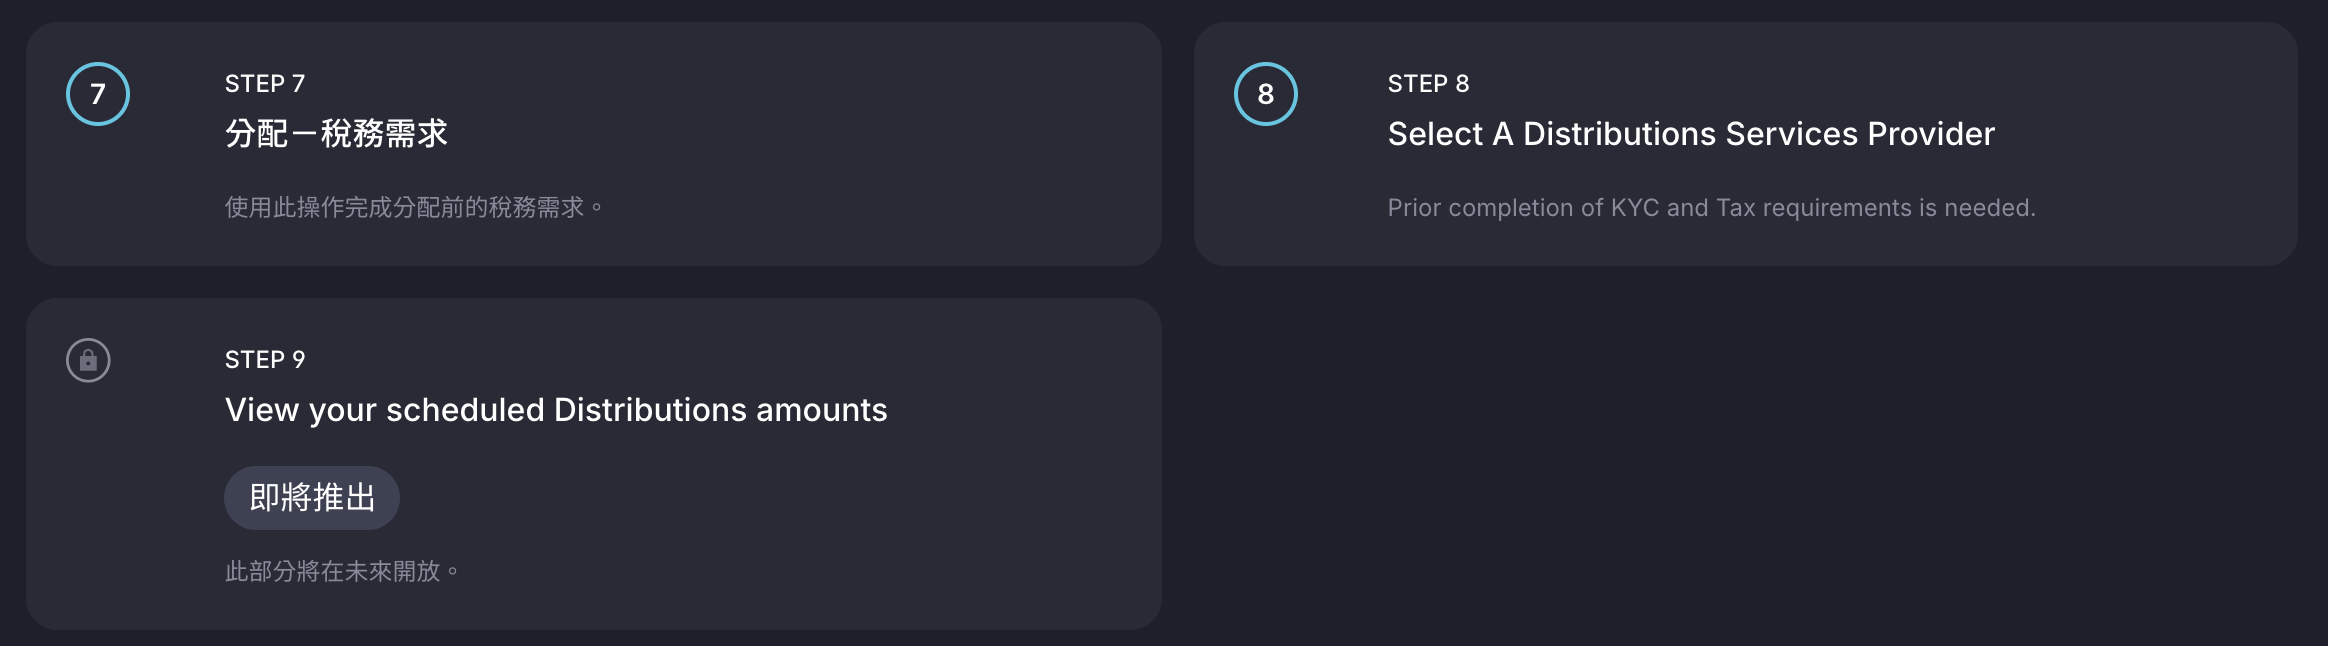Click the Prior completion of KYC description
Viewport: 2328px width, 646px height.
click(x=1710, y=208)
